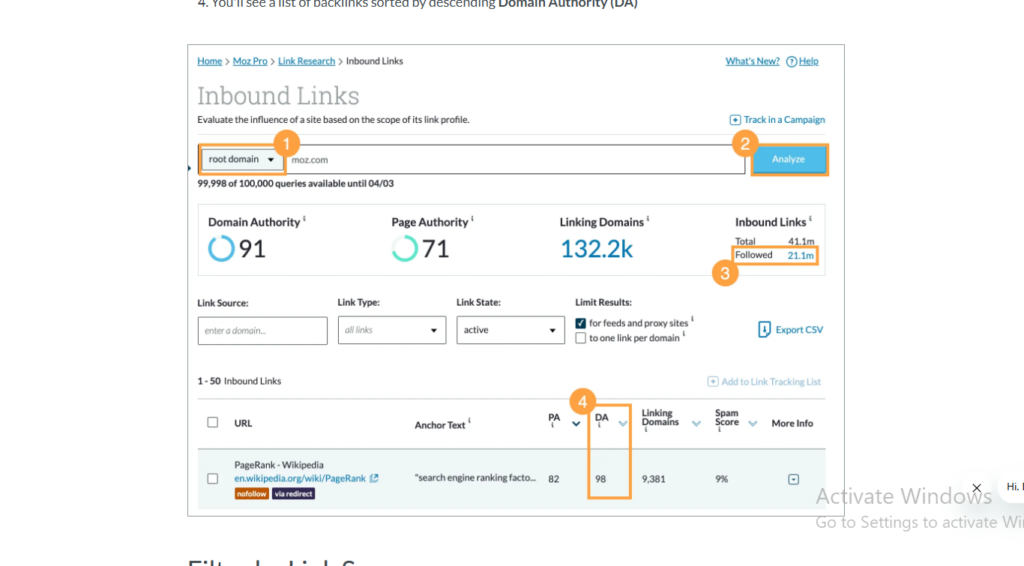Dismiss the chat popup with the X icon
1024x566 pixels.
(977, 488)
